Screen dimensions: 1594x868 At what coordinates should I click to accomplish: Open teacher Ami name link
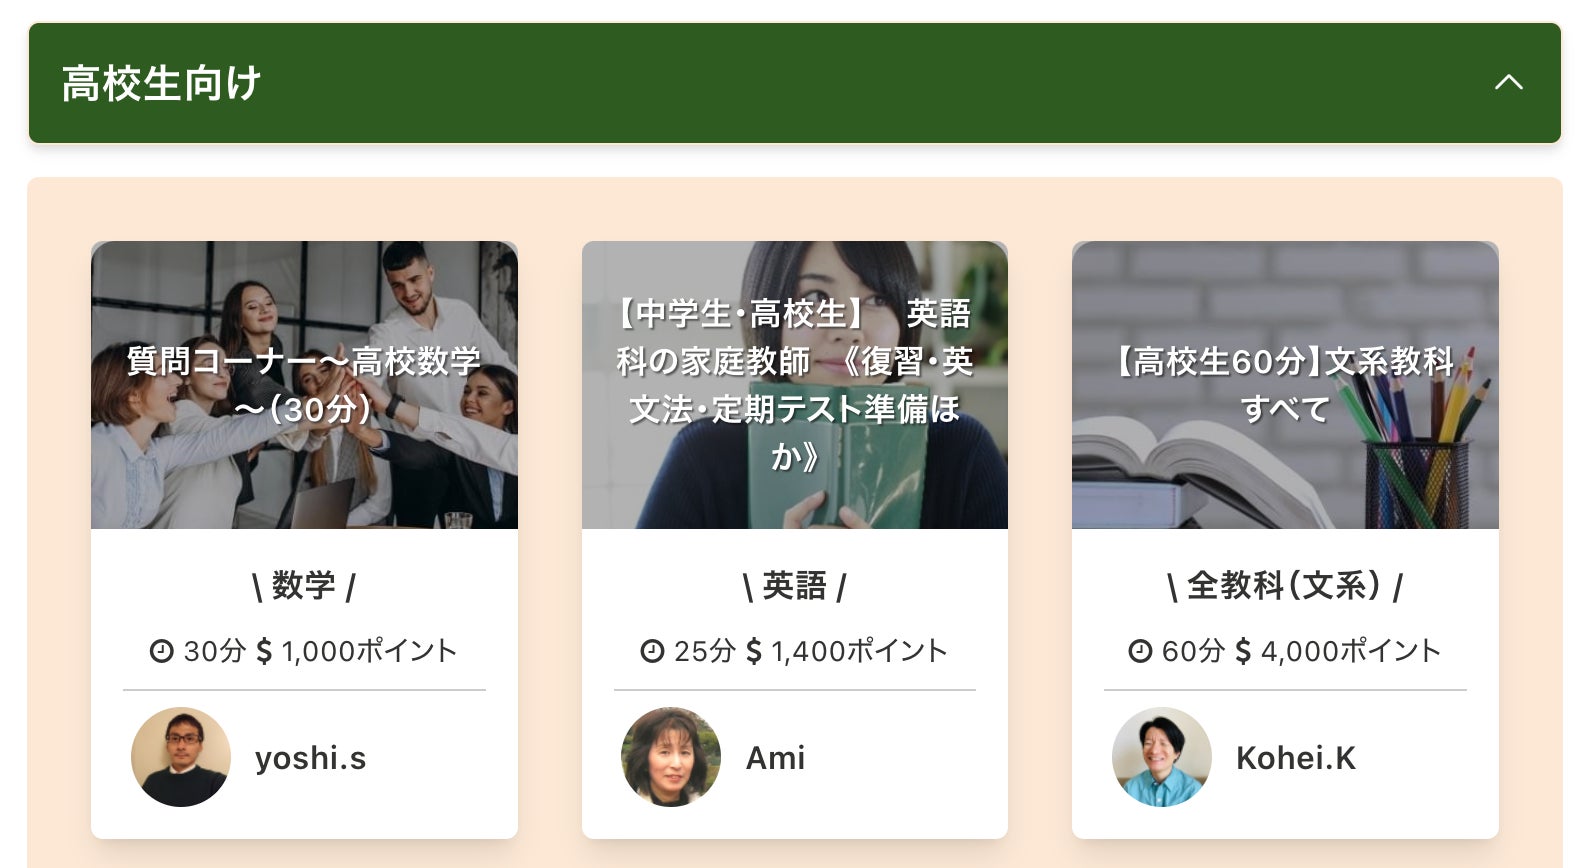pos(775,758)
